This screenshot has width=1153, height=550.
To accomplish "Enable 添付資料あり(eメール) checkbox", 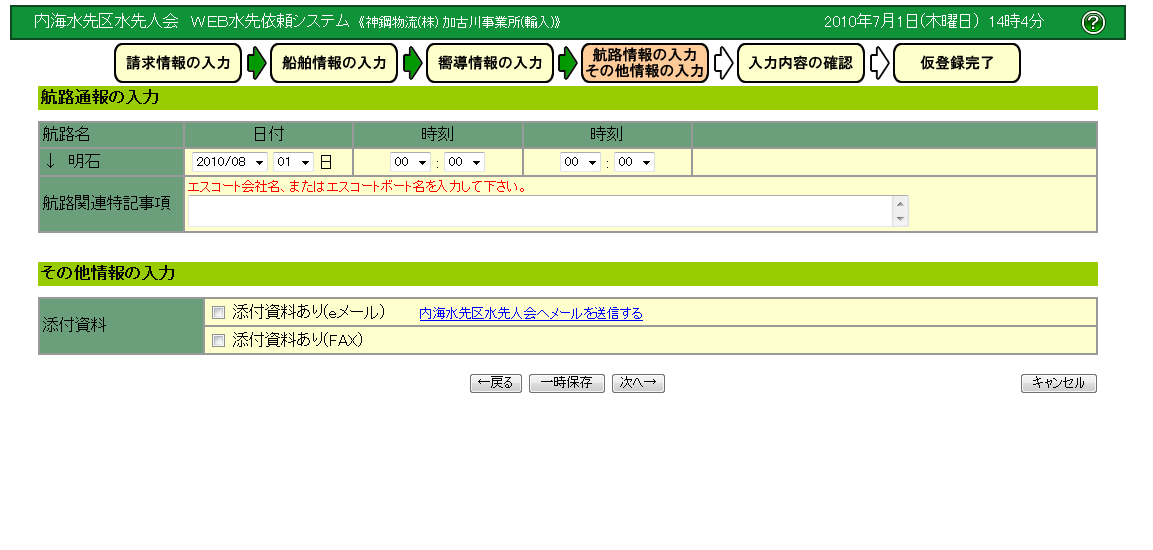I will (x=219, y=312).
